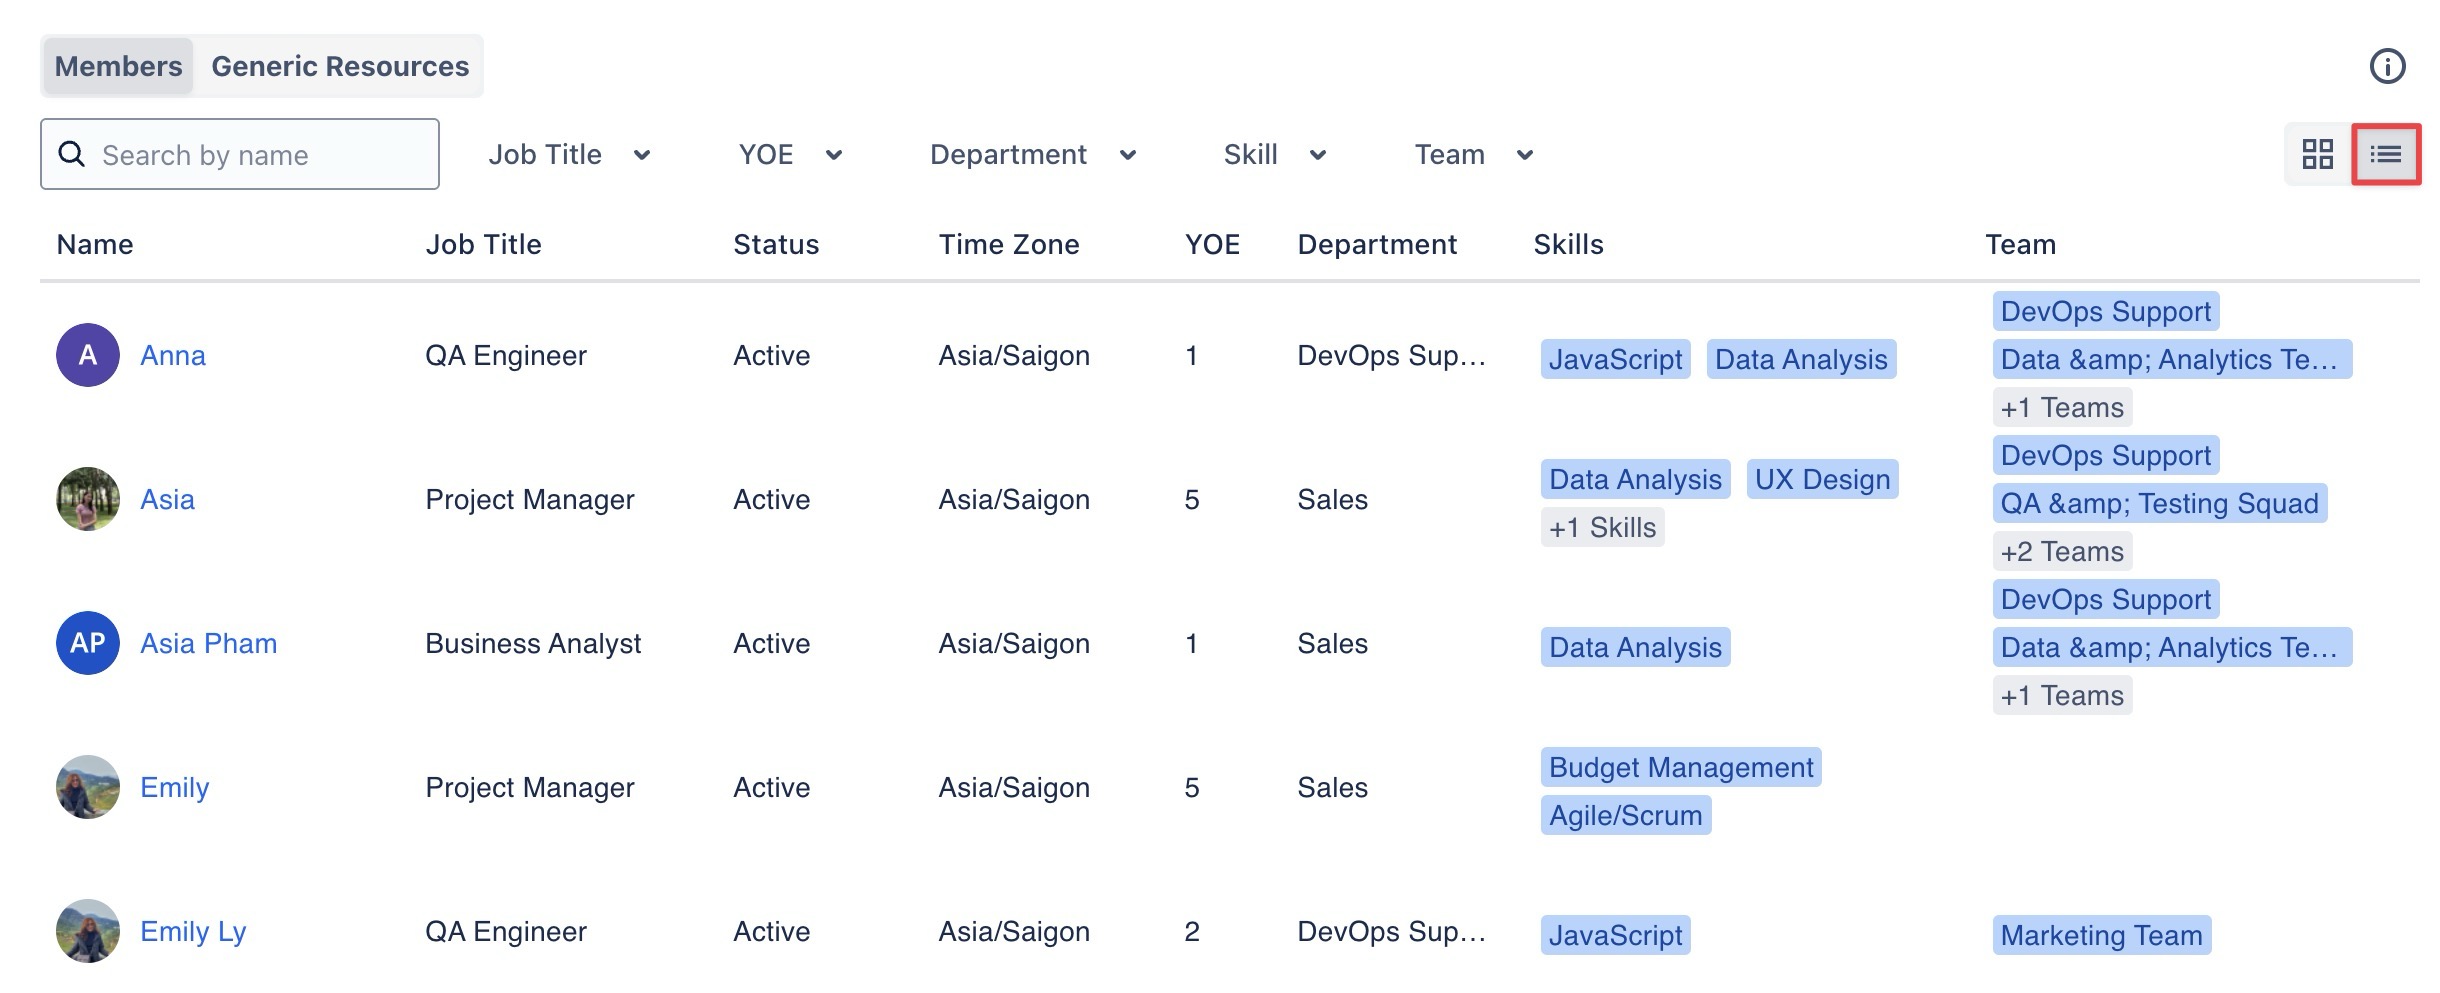Select the Members tab

click(118, 67)
